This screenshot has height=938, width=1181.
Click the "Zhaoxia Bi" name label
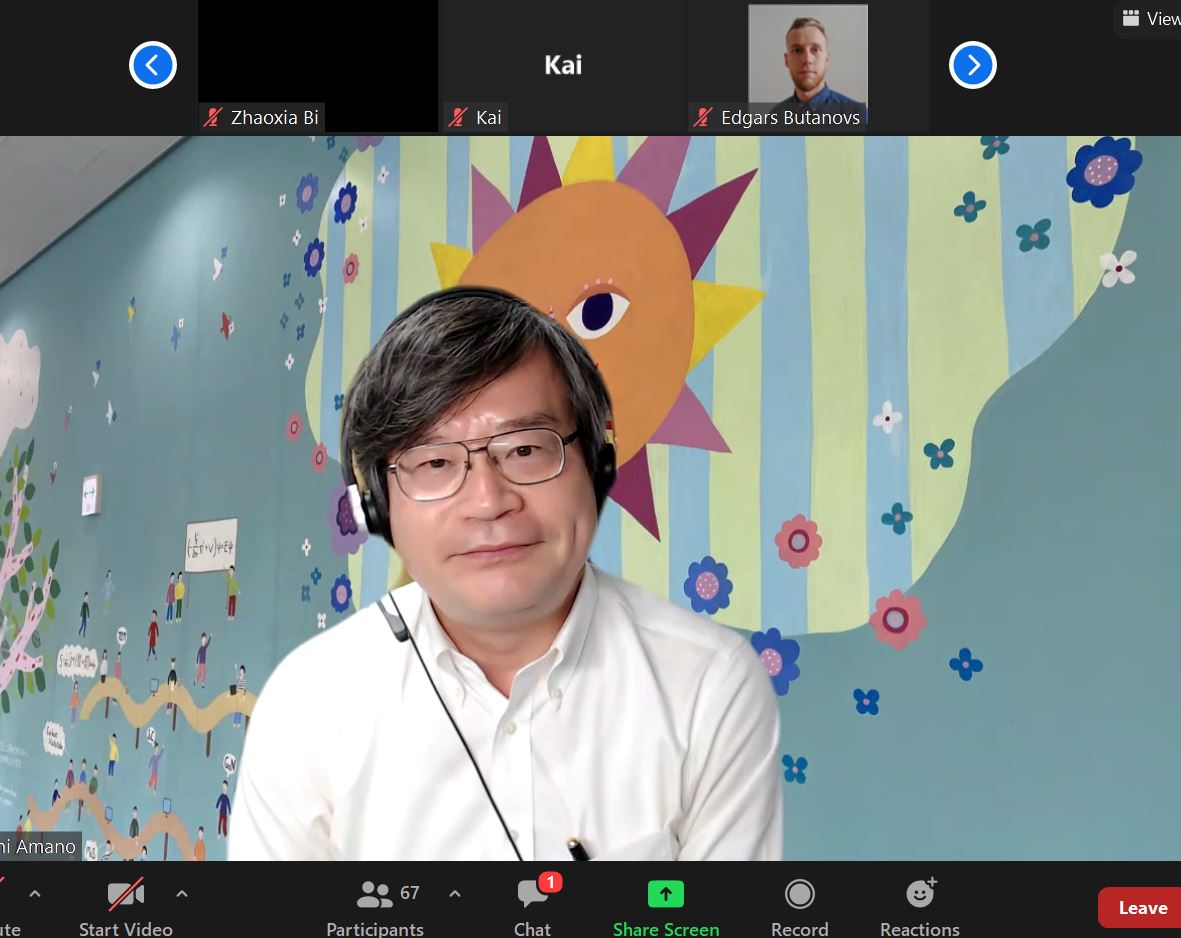pyautogui.click(x=274, y=118)
